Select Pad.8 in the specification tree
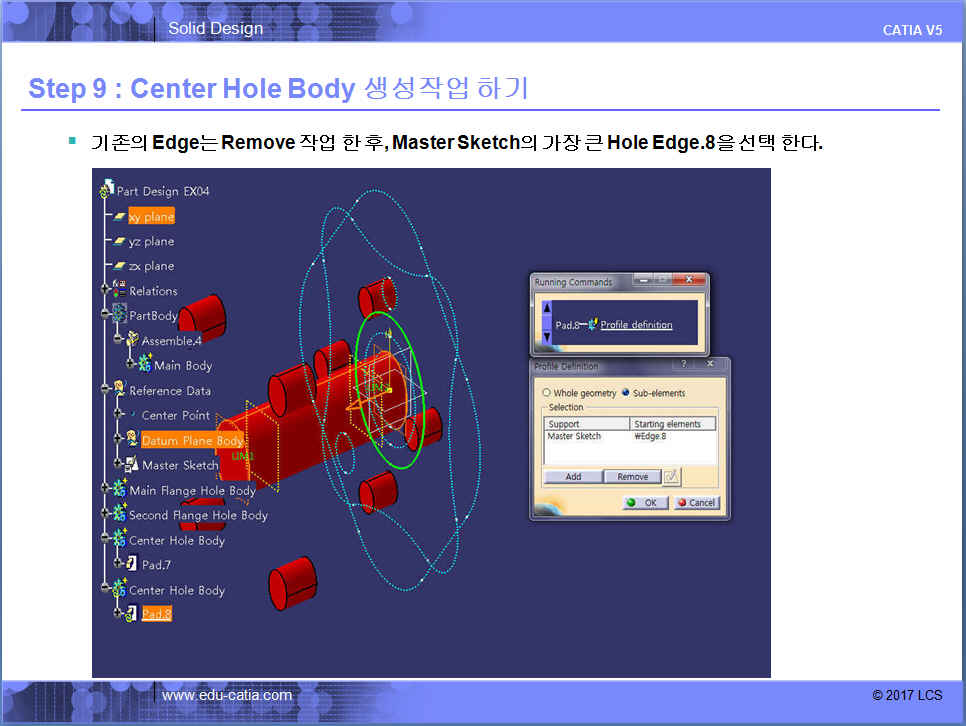The width and height of the screenshot is (966, 726). point(156,614)
